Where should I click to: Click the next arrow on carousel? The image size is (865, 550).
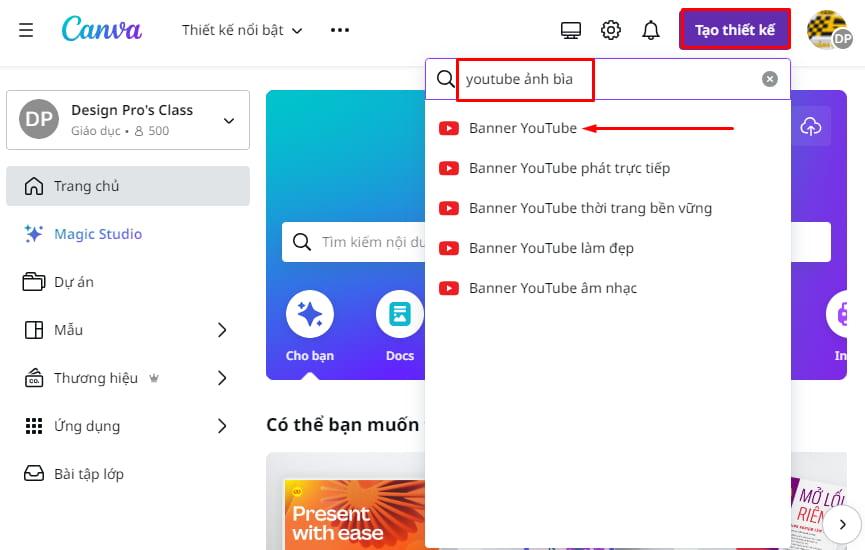(x=842, y=524)
